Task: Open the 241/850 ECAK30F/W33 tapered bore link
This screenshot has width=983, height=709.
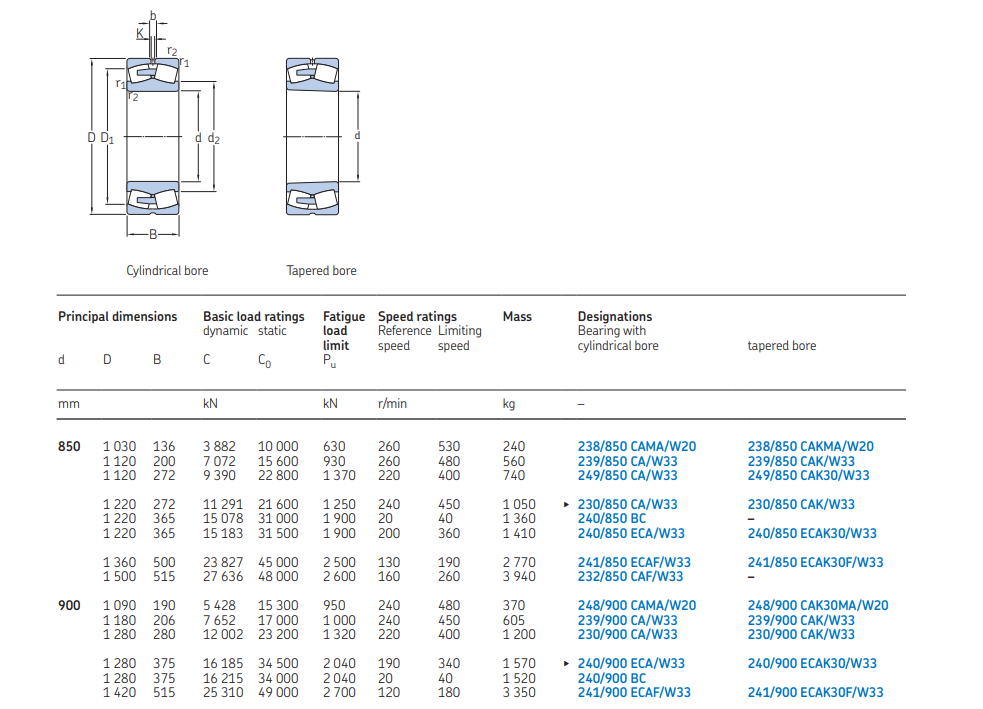Action: [x=815, y=562]
